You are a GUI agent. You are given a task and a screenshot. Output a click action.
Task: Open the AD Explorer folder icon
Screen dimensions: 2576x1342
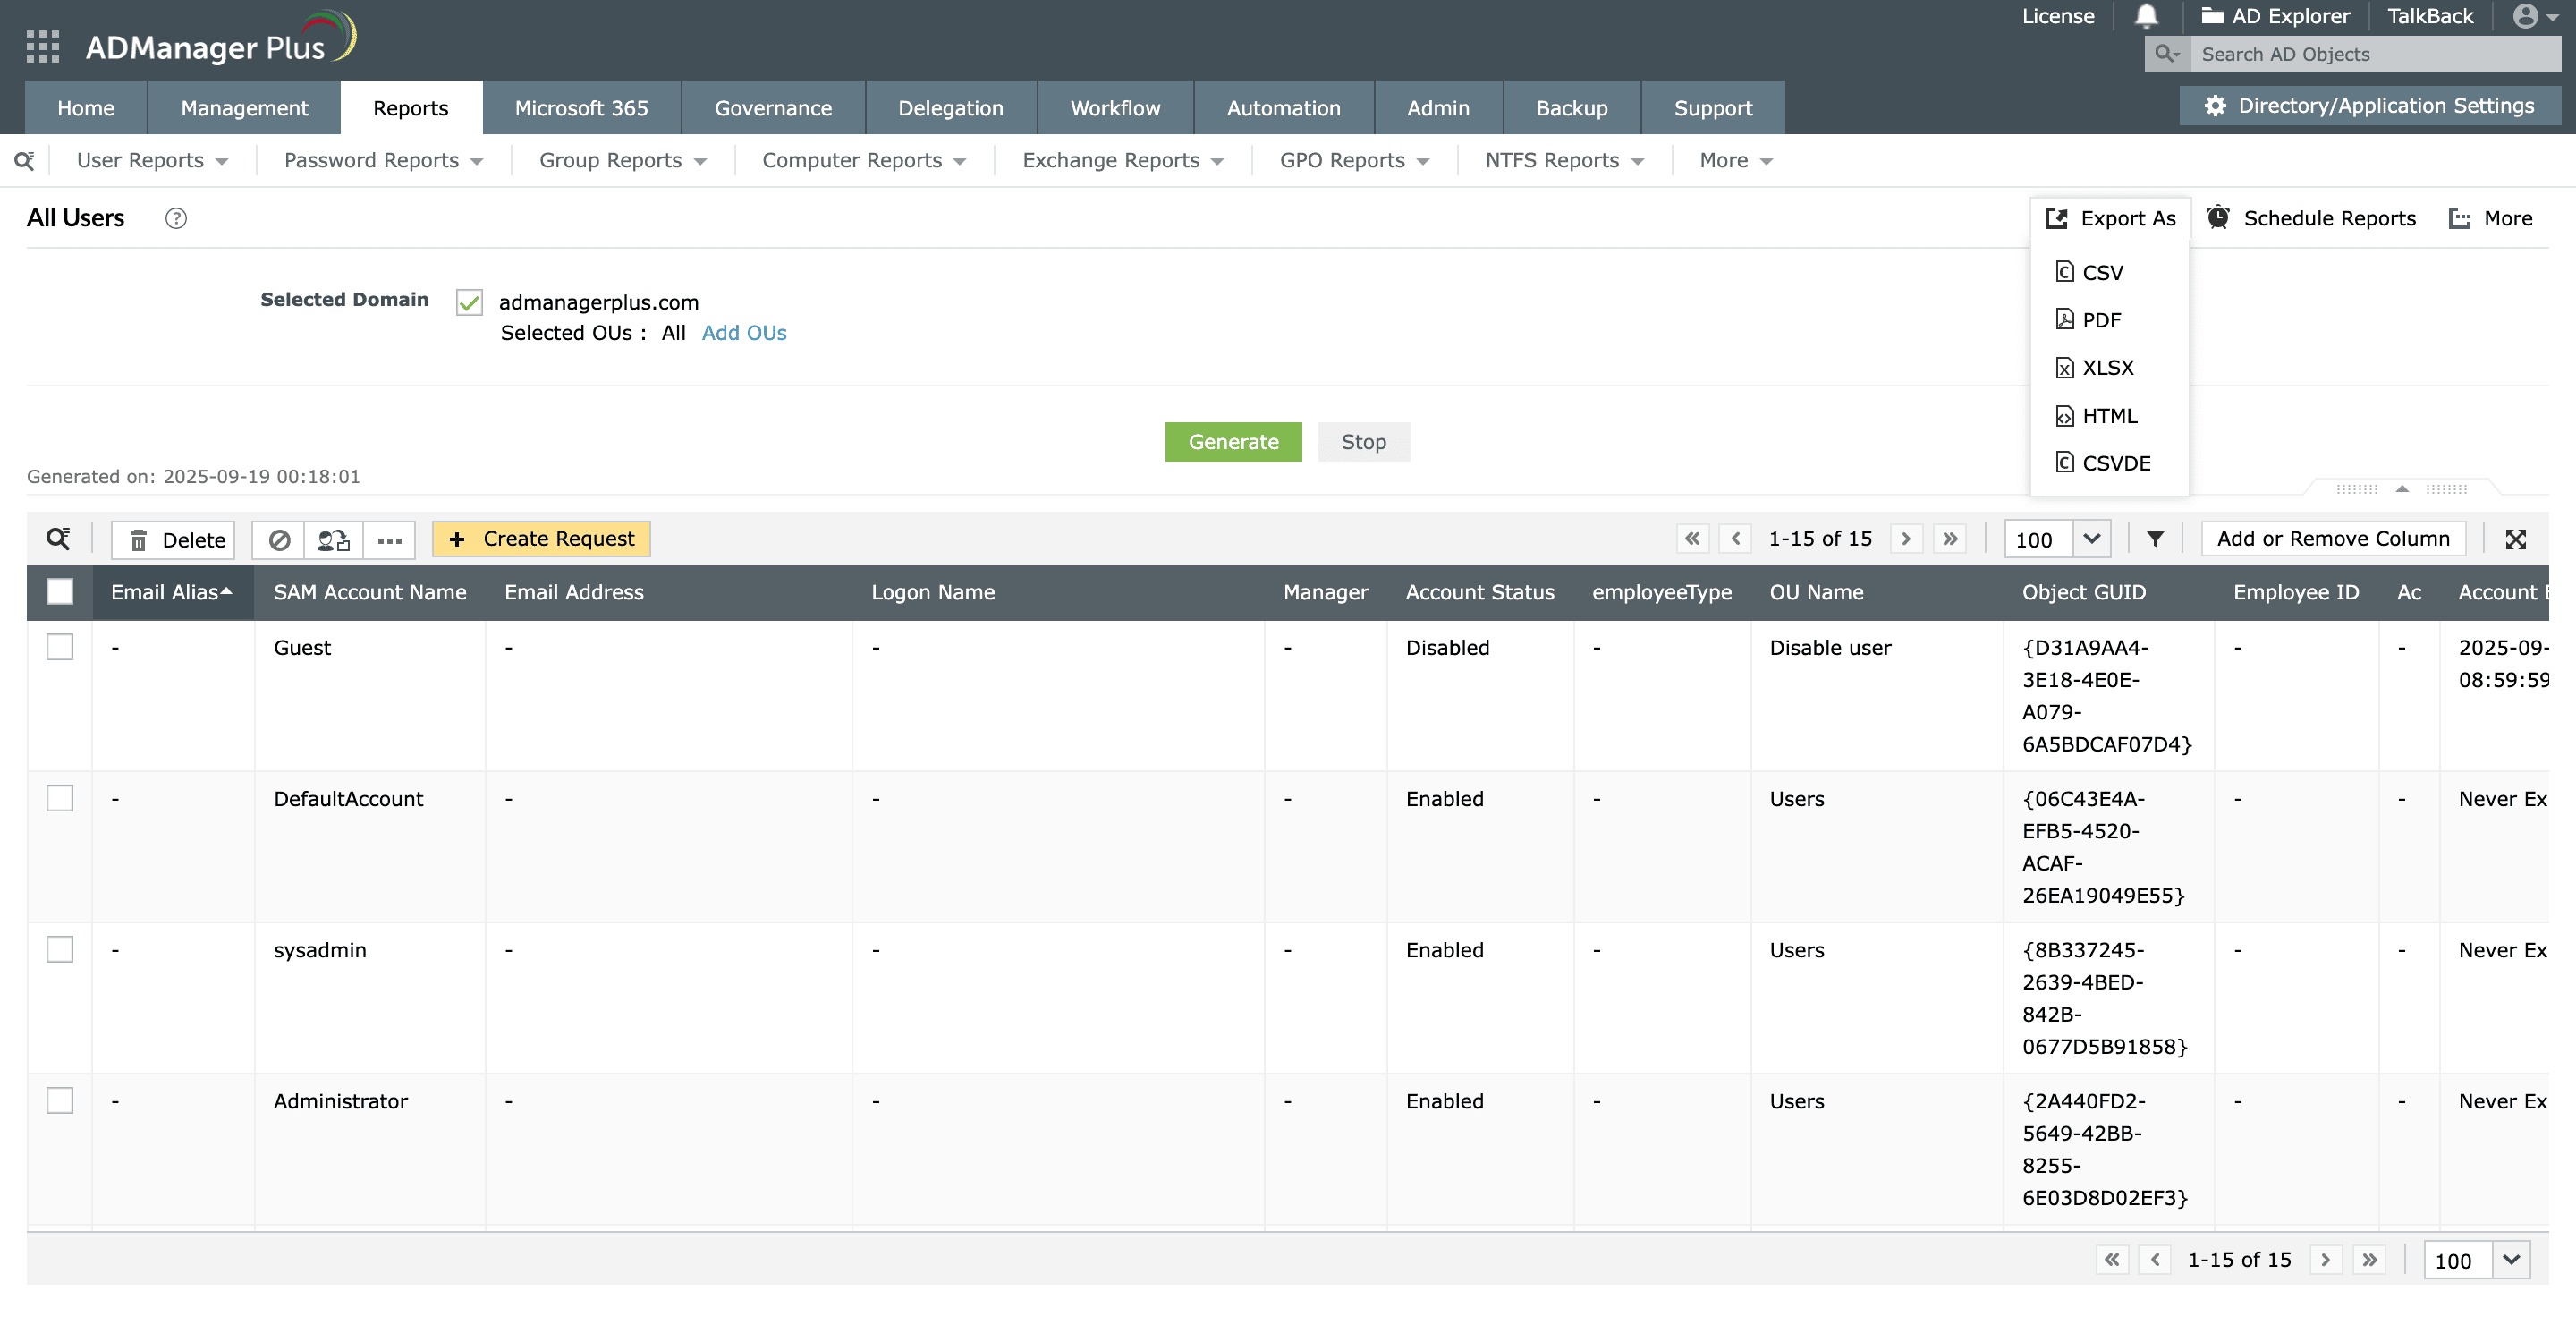click(x=2212, y=16)
